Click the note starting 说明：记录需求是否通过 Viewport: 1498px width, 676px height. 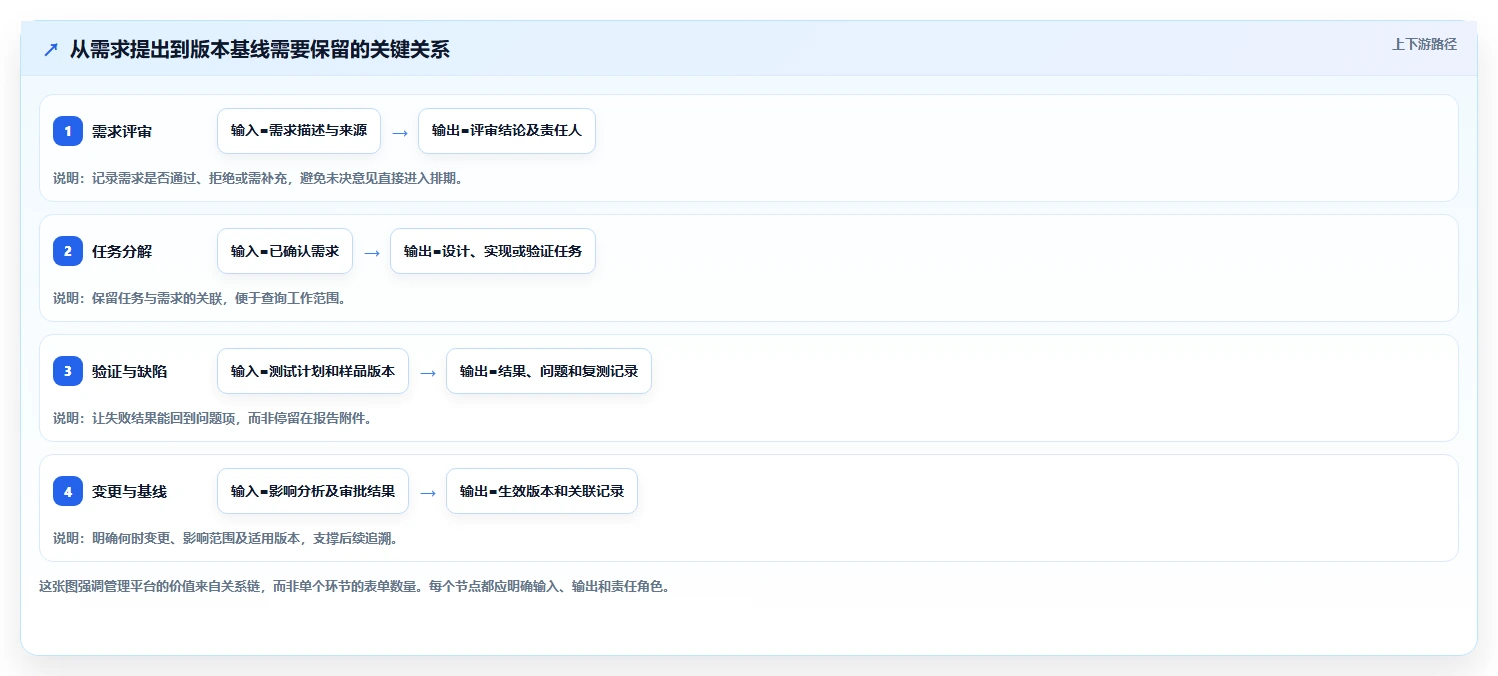[260, 178]
